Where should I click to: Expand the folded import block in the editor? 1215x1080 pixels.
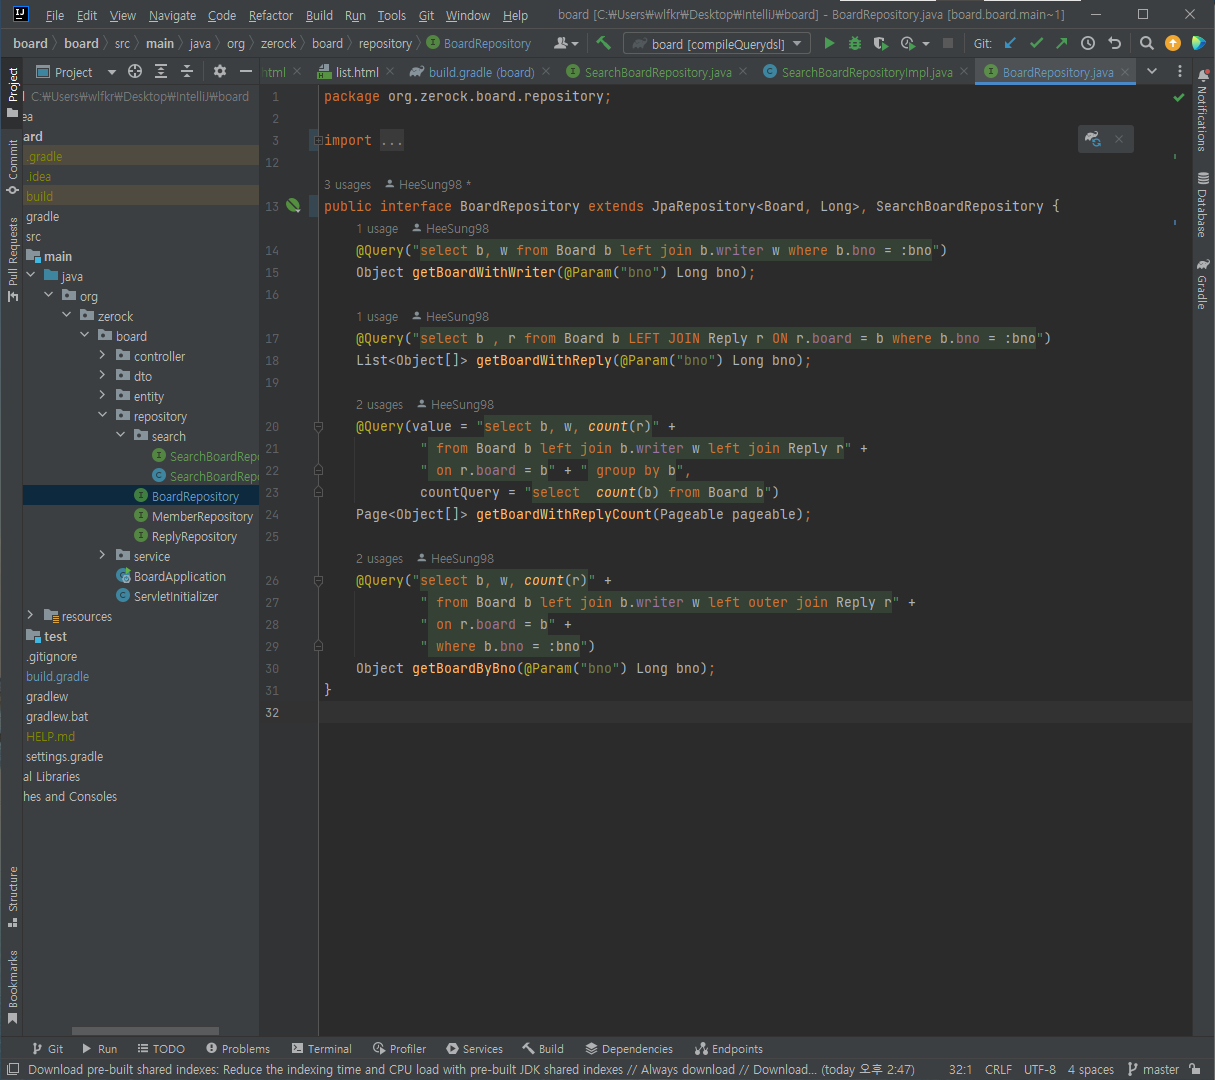point(317,140)
